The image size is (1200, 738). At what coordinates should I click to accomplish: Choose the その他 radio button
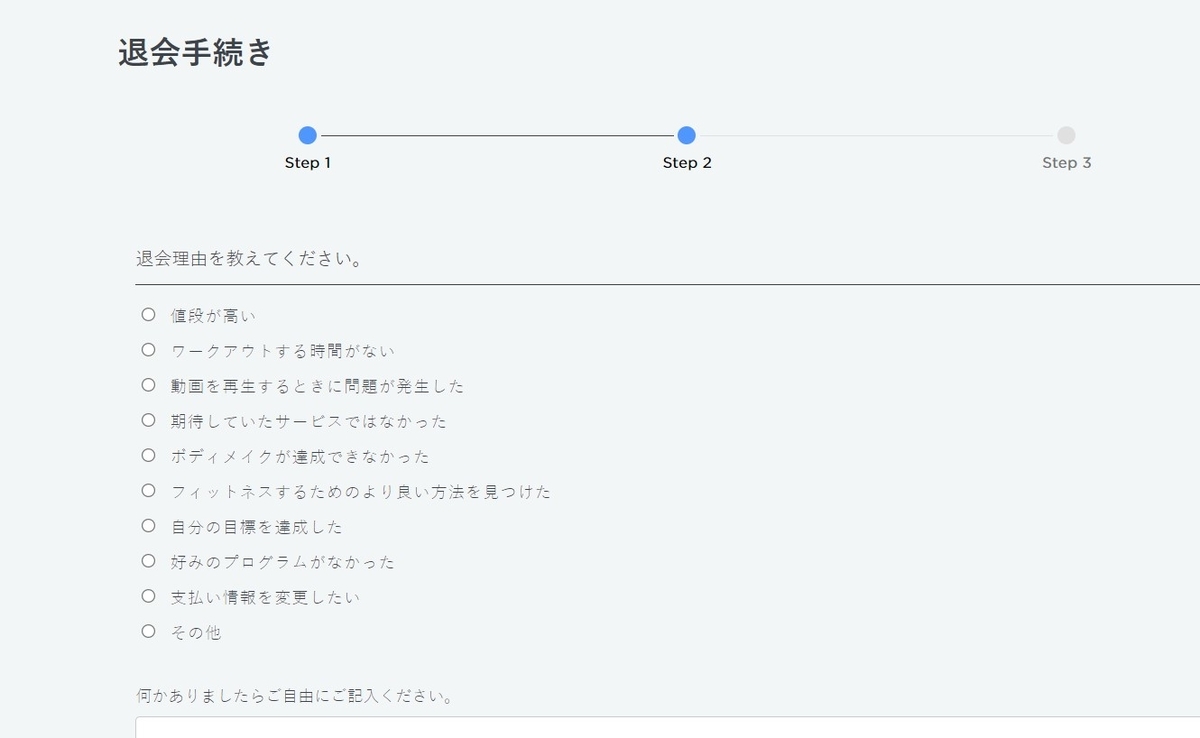coord(148,631)
